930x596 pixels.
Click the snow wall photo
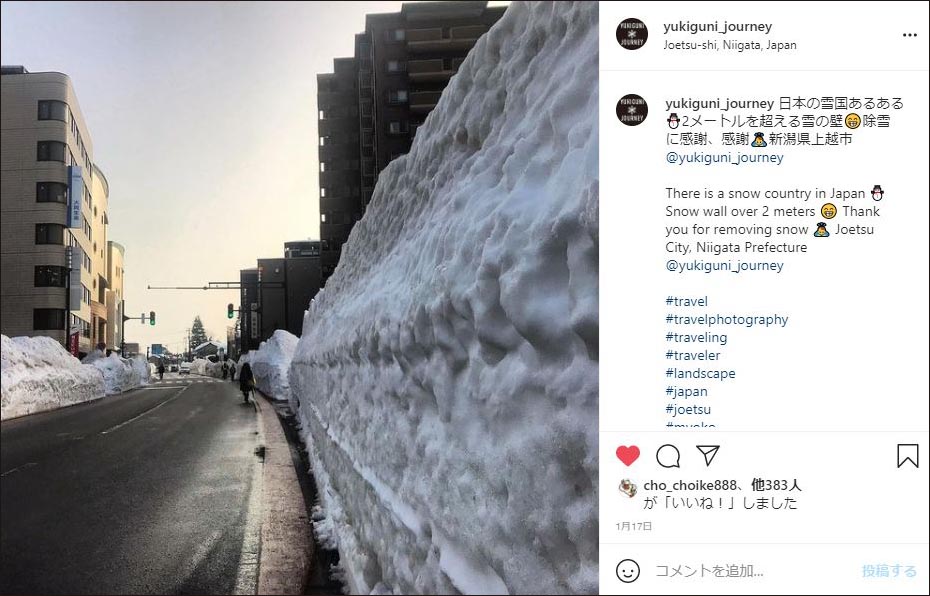[300, 298]
